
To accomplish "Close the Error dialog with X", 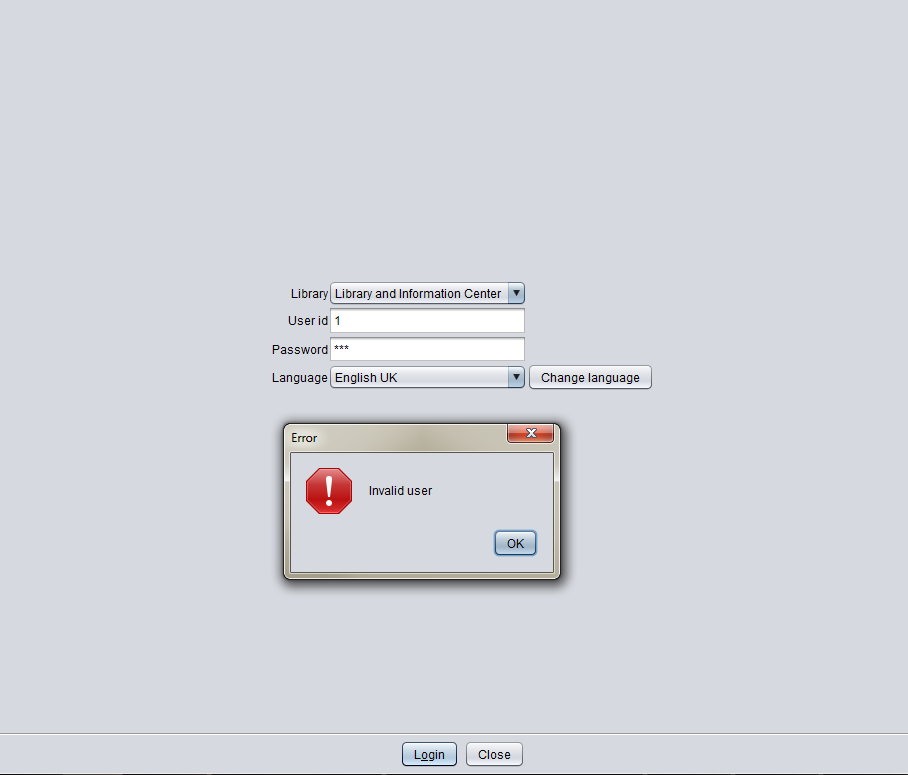I will point(530,433).
